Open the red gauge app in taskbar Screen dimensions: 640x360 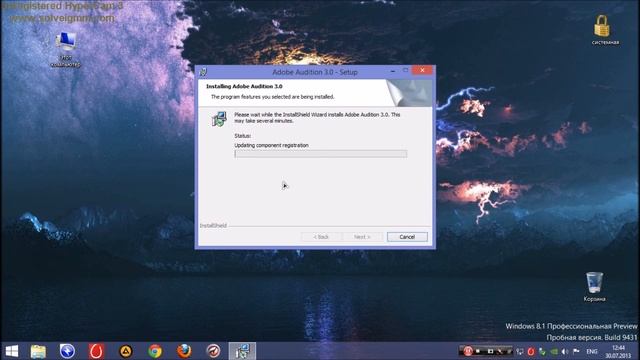point(213,351)
